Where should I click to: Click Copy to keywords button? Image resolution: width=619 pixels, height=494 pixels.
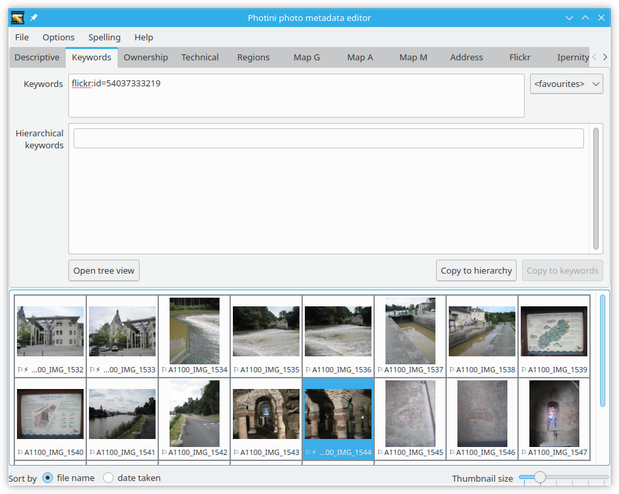point(562,271)
